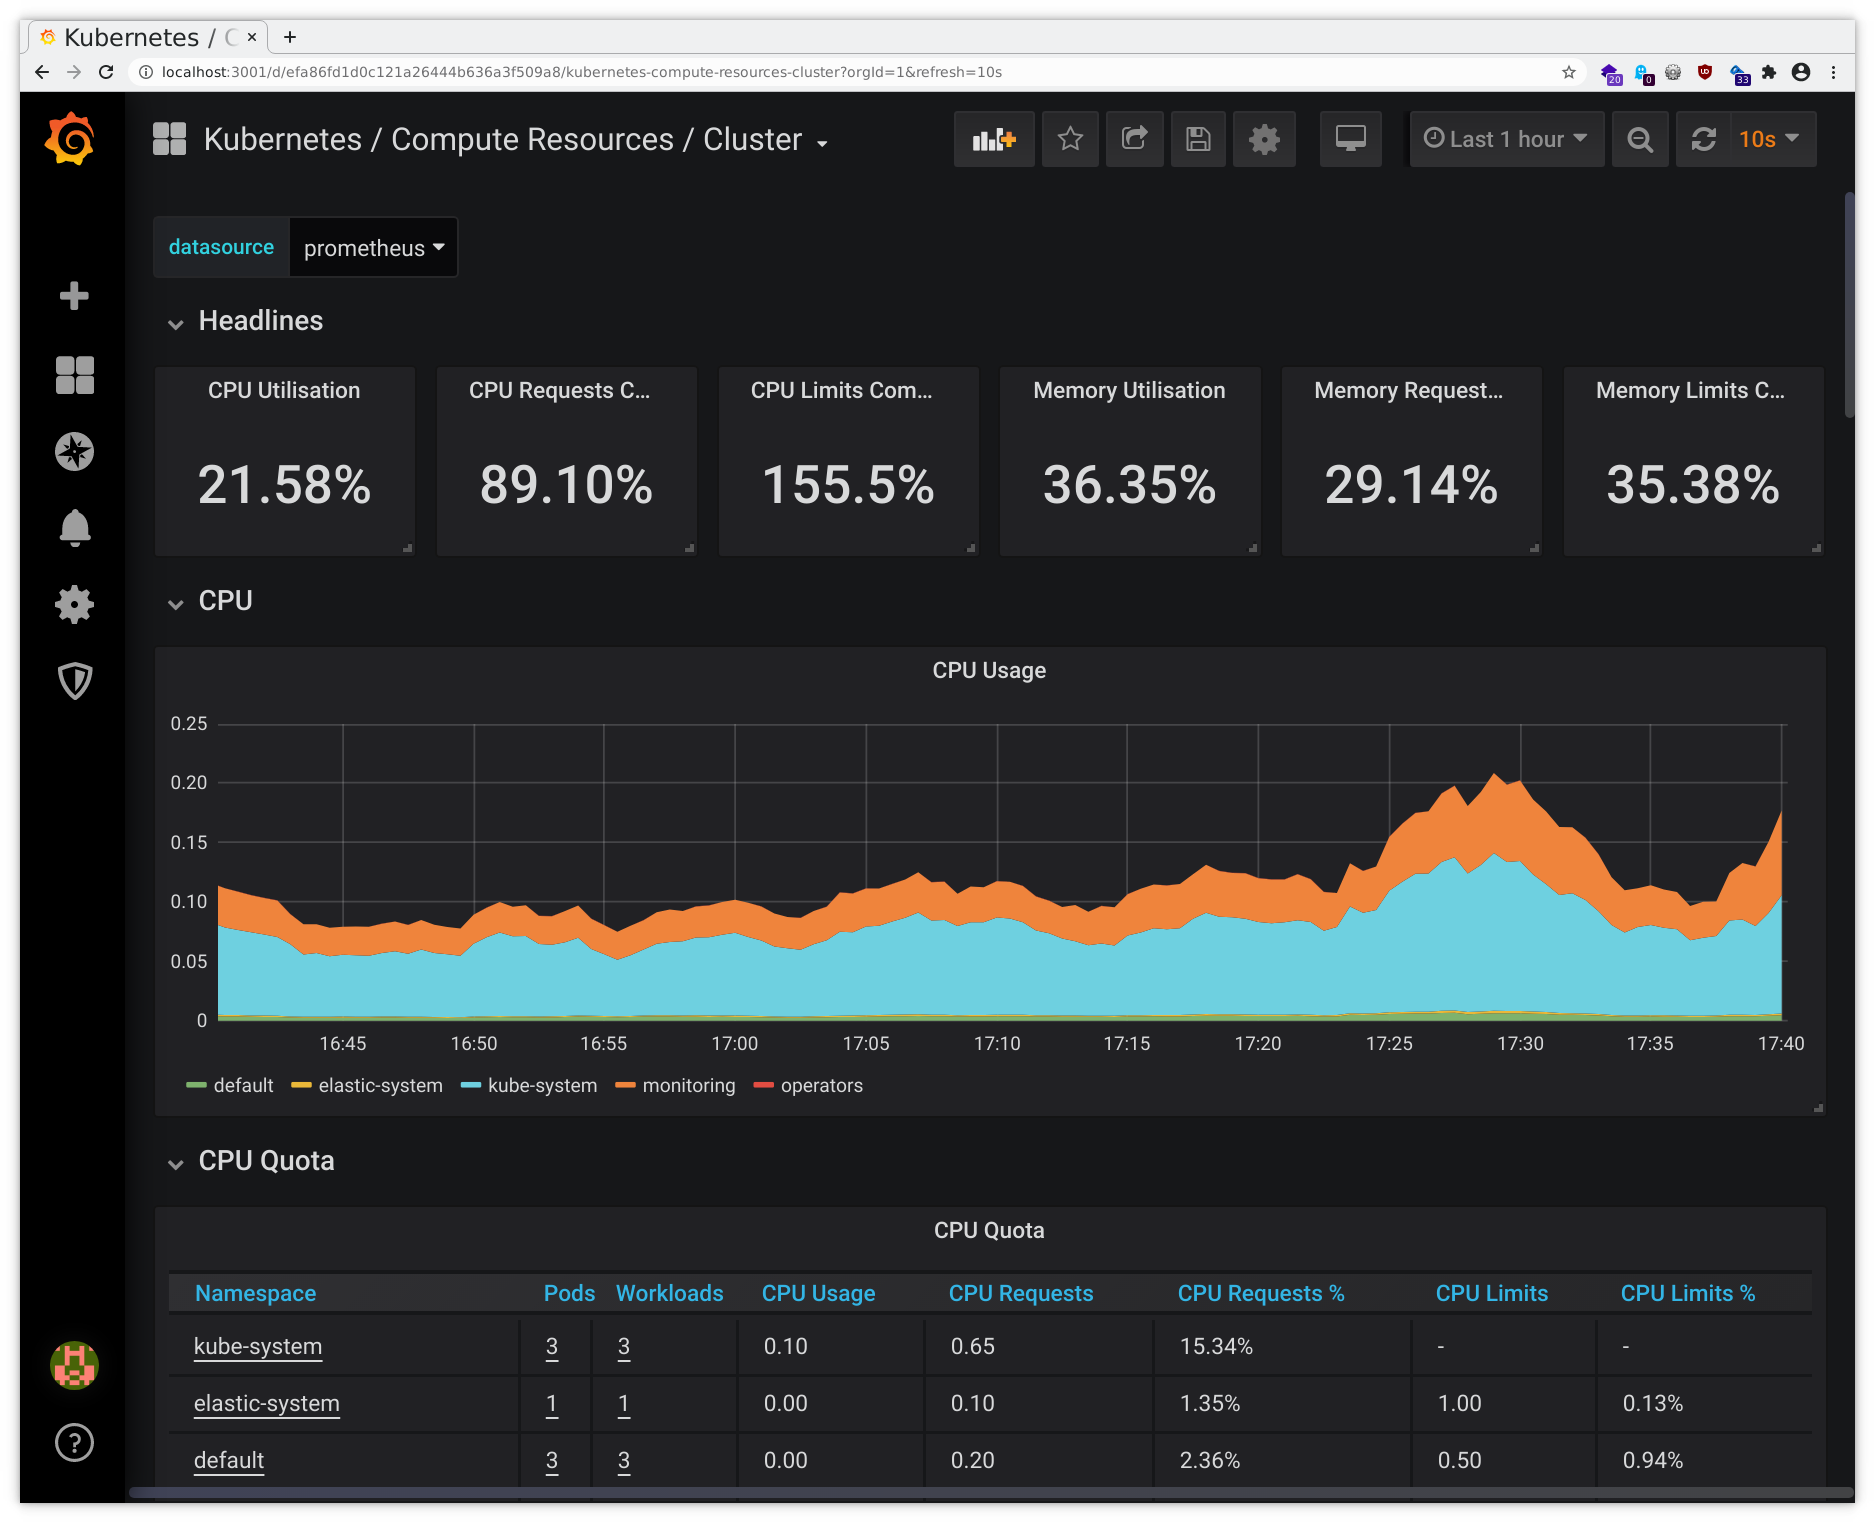Collapse the Headlines row
1875x1523 pixels.
(260, 321)
